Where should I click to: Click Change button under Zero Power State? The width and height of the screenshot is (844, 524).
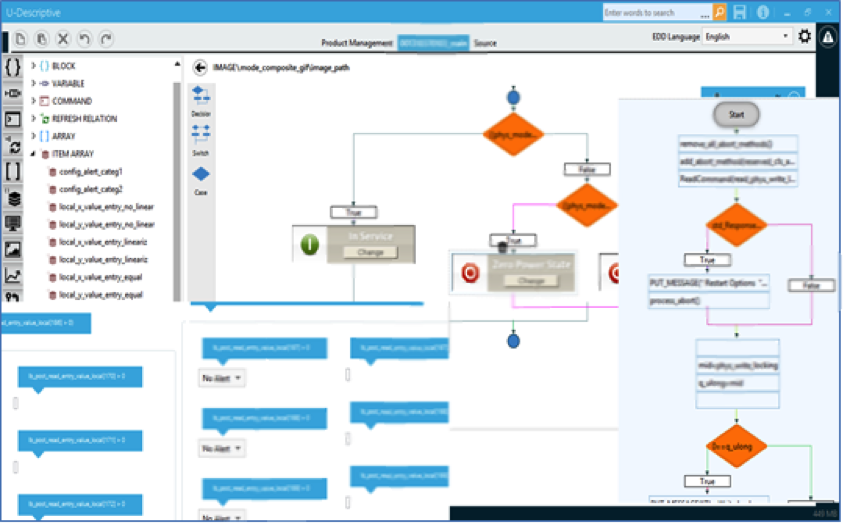(x=531, y=281)
